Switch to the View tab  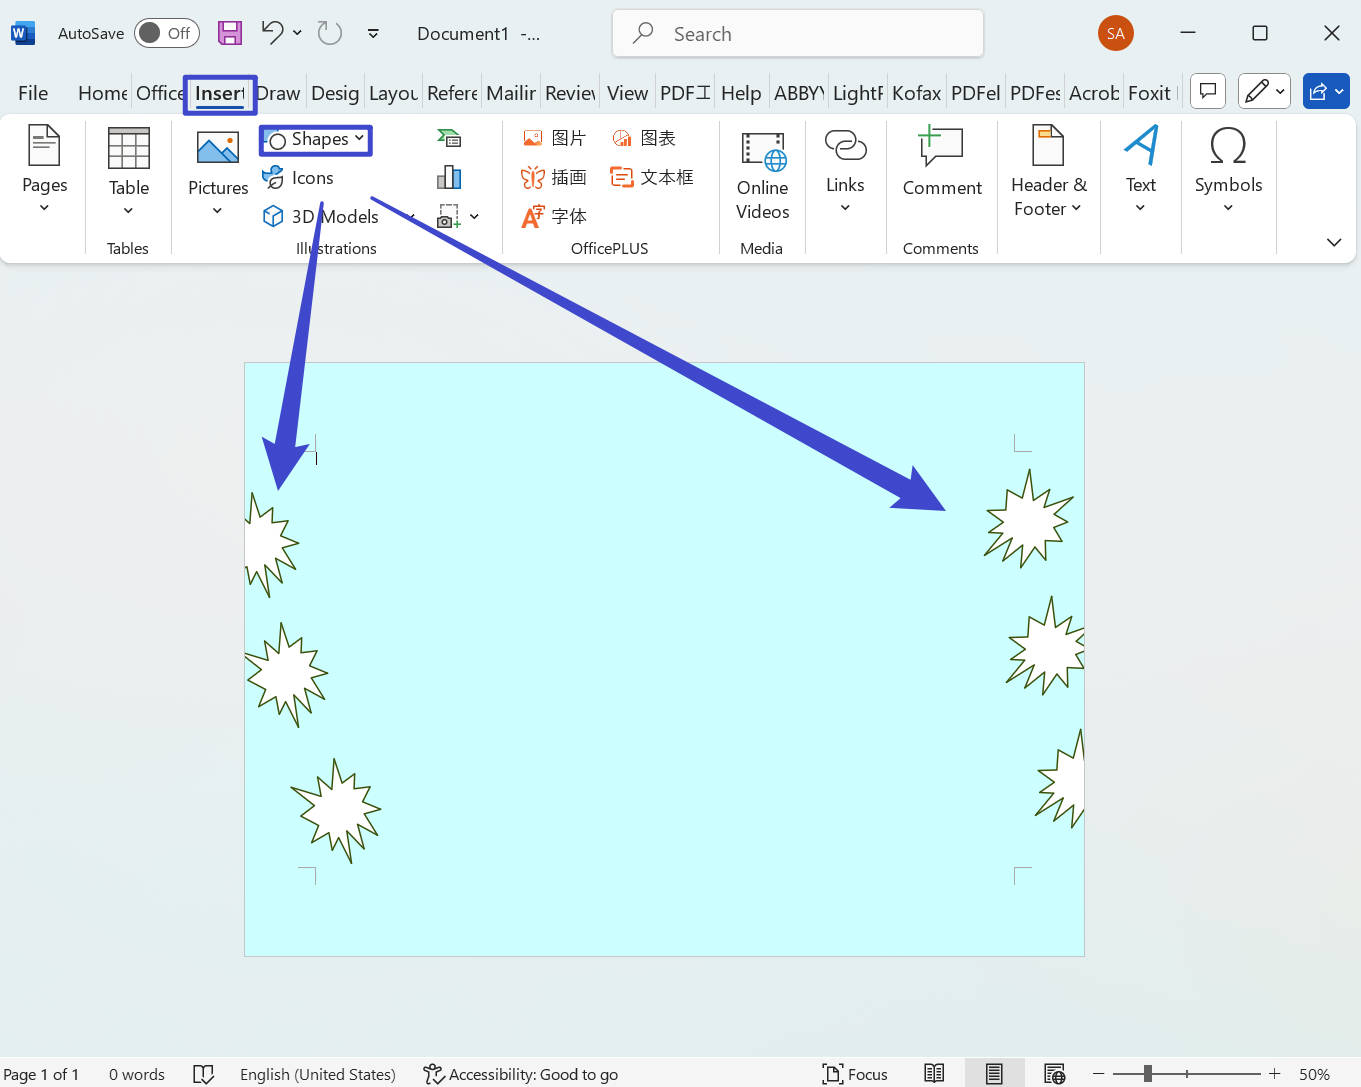click(627, 93)
